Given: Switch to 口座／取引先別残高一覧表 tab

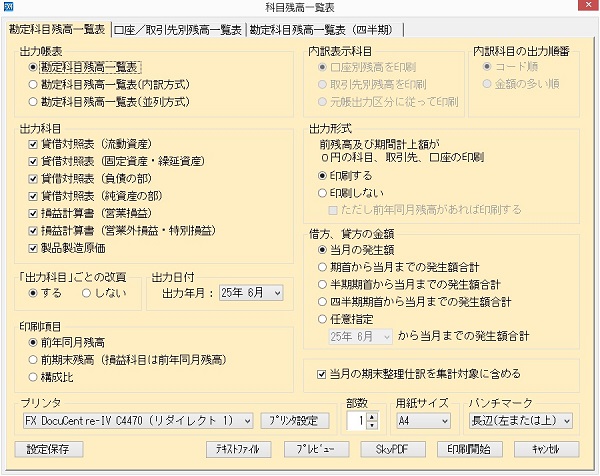Looking at the screenshot, I should click(178, 30).
